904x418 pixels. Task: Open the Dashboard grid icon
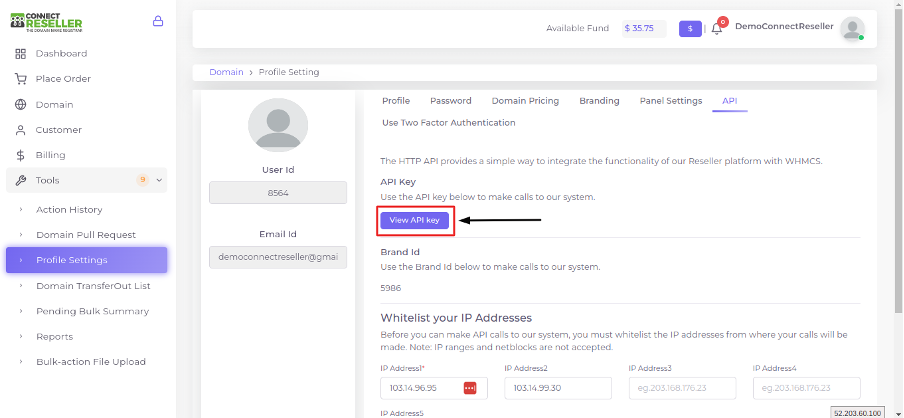pyautogui.click(x=20, y=54)
